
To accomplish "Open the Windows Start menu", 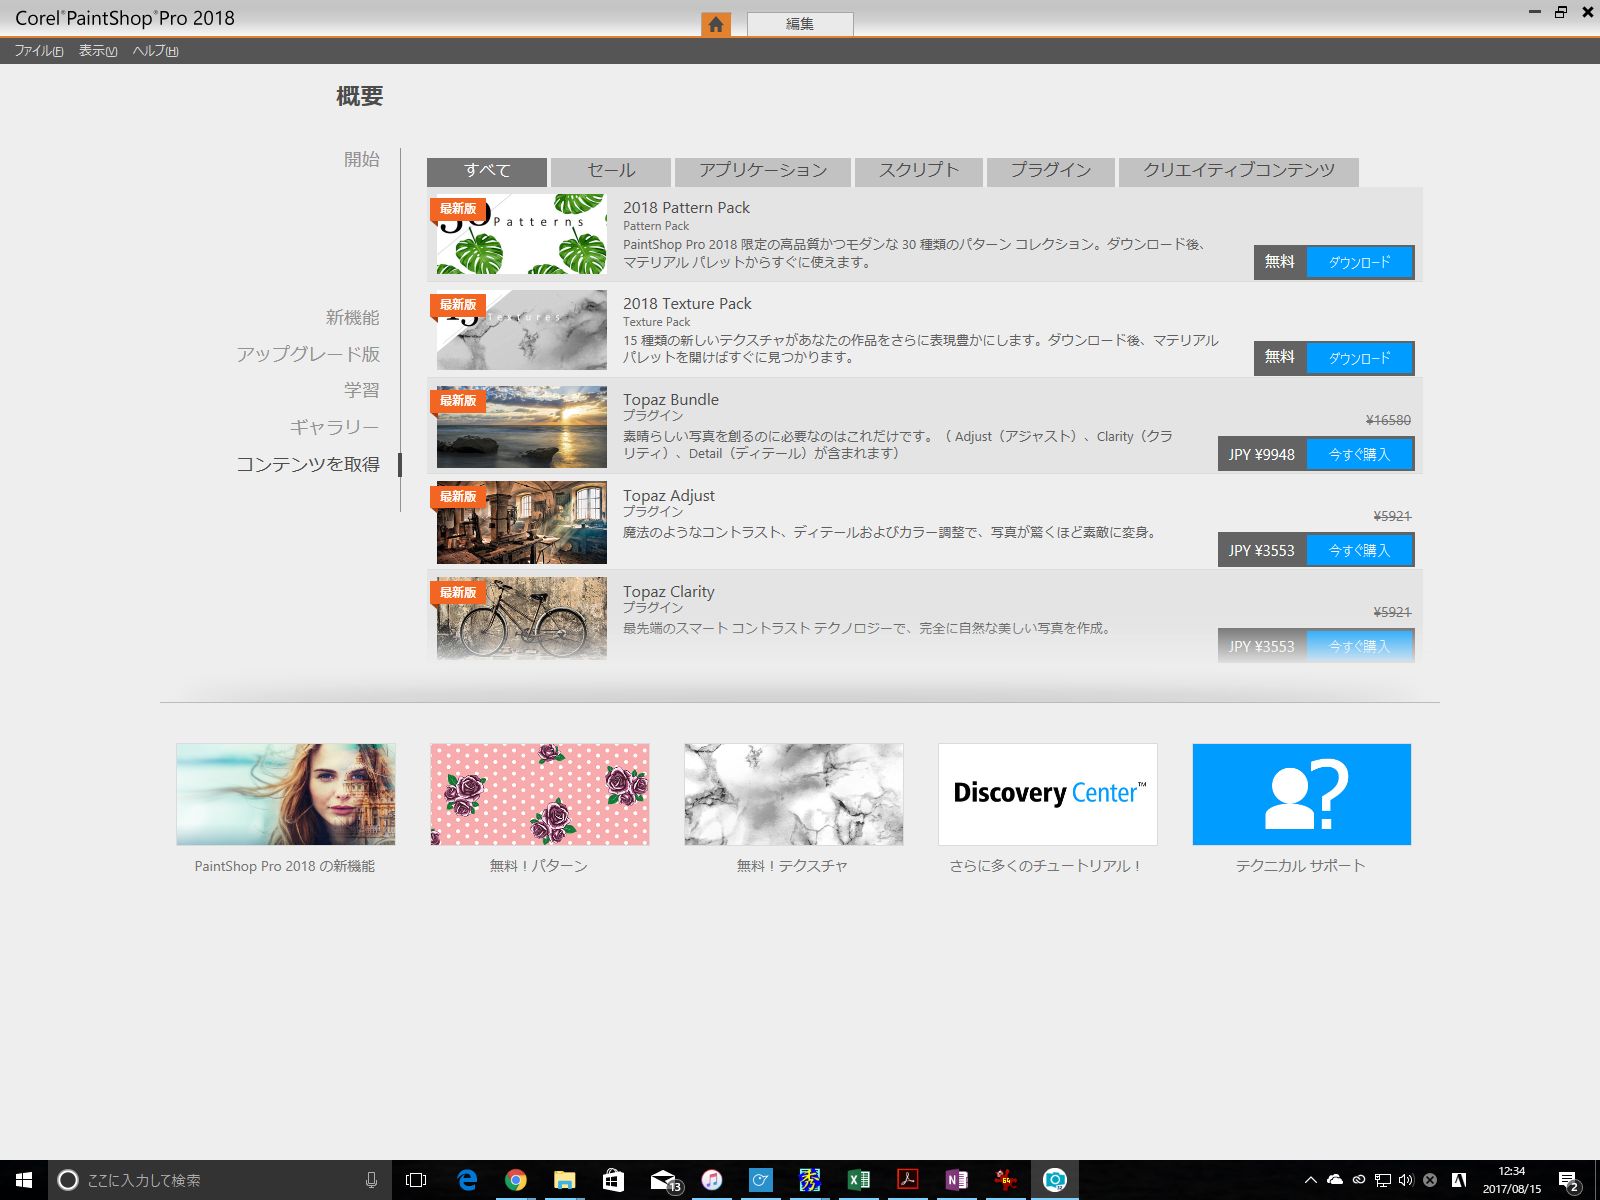I will [x=24, y=1180].
